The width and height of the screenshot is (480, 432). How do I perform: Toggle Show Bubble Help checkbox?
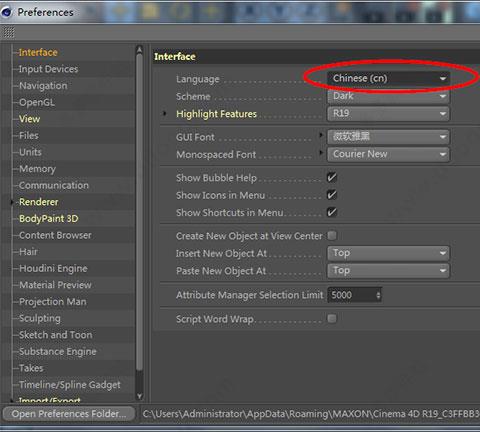click(x=332, y=177)
